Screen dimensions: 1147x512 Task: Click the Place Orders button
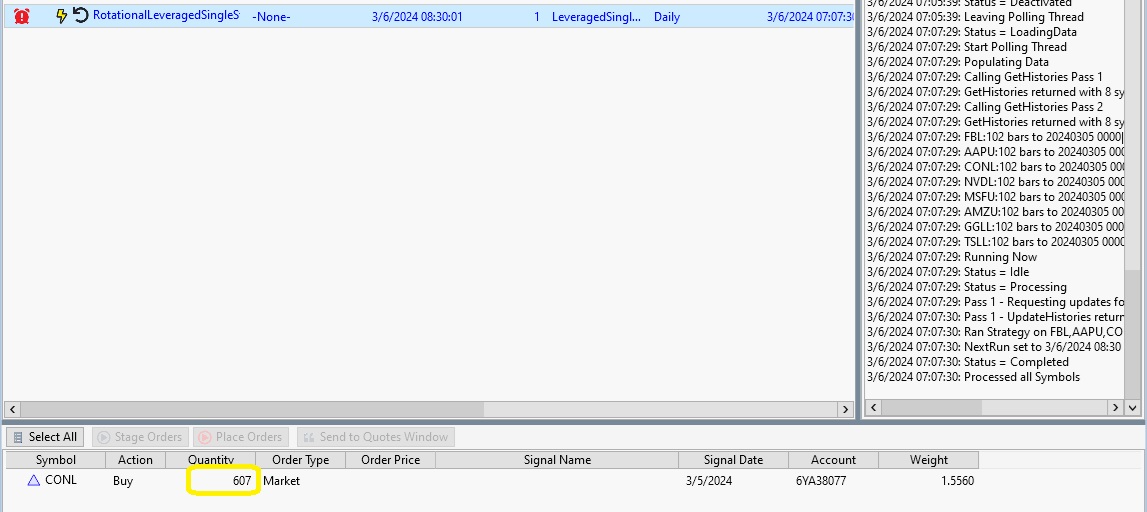[x=239, y=437]
